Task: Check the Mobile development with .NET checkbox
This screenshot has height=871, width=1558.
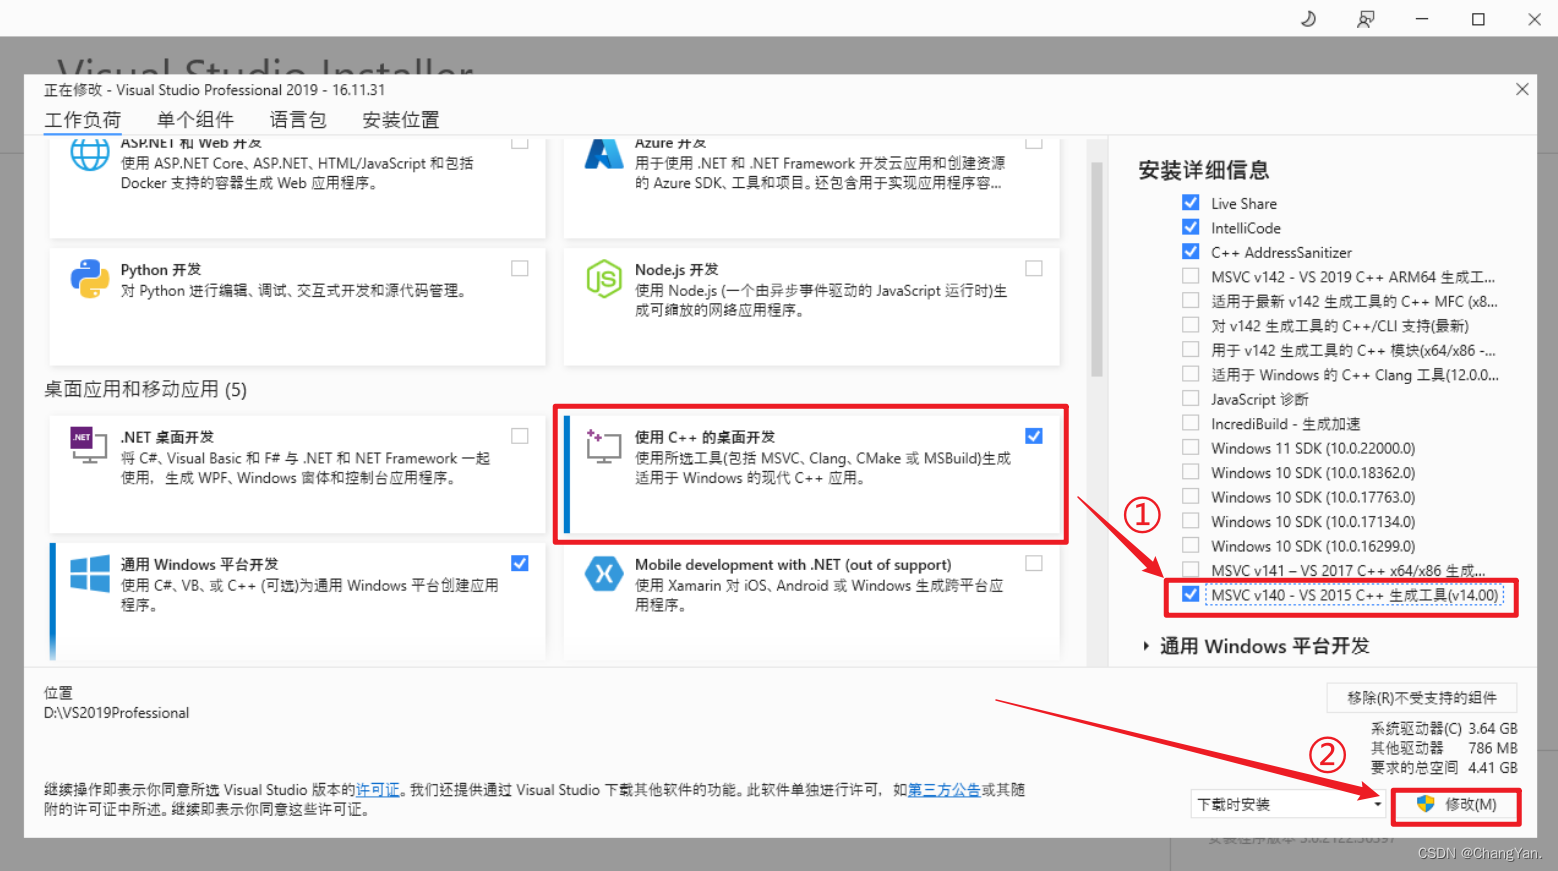Action: coord(1034,563)
